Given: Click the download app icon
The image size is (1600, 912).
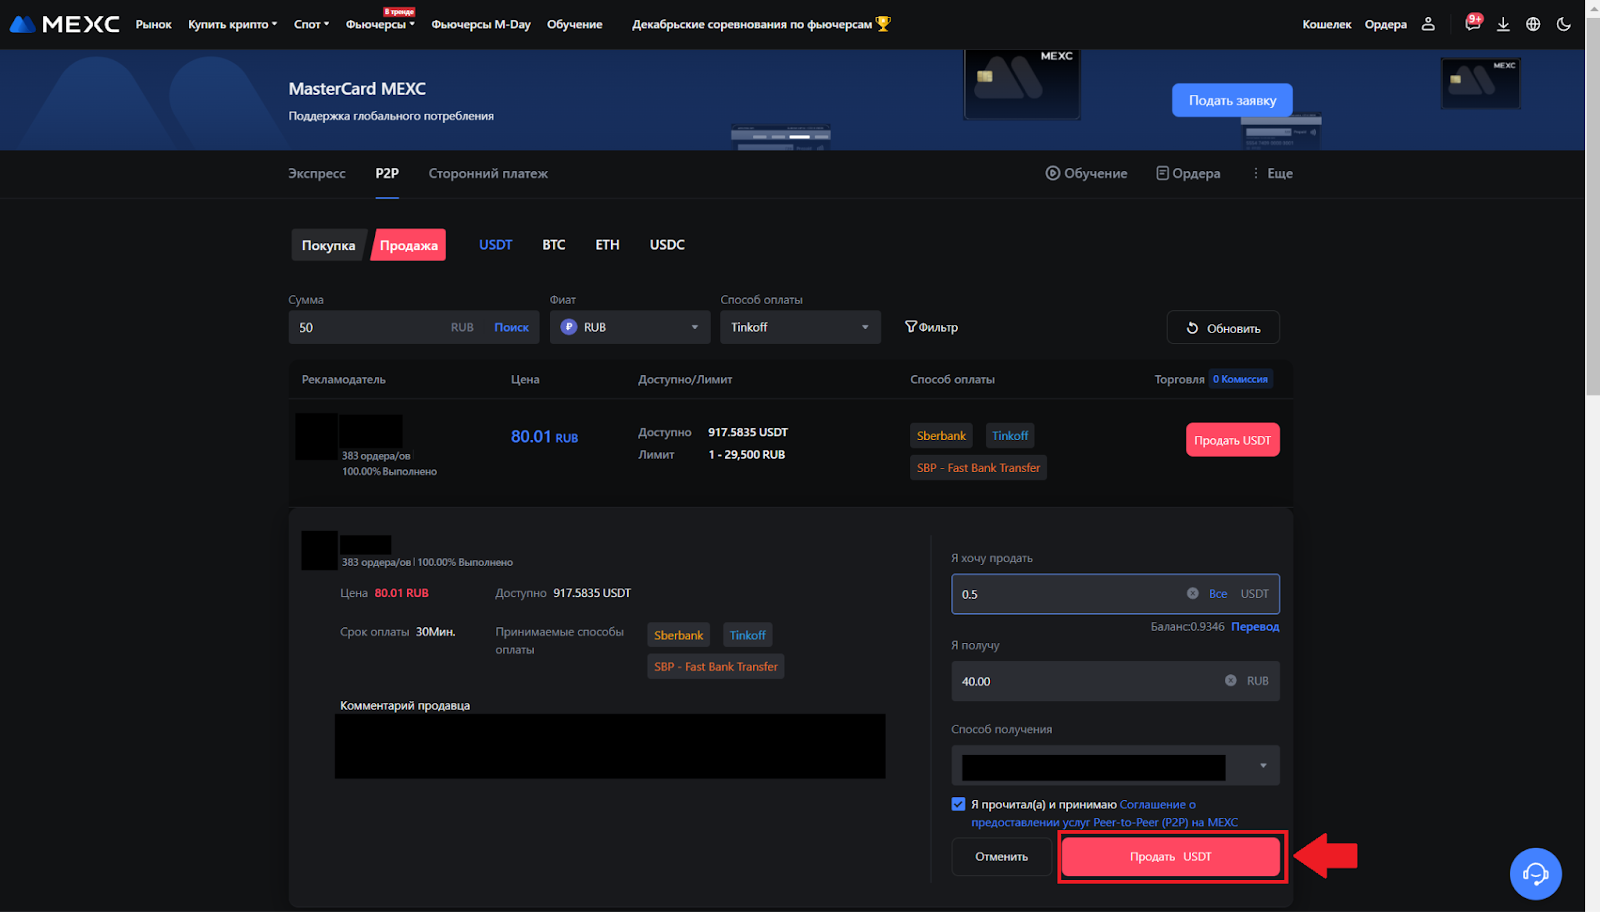Looking at the screenshot, I should pos(1503,24).
